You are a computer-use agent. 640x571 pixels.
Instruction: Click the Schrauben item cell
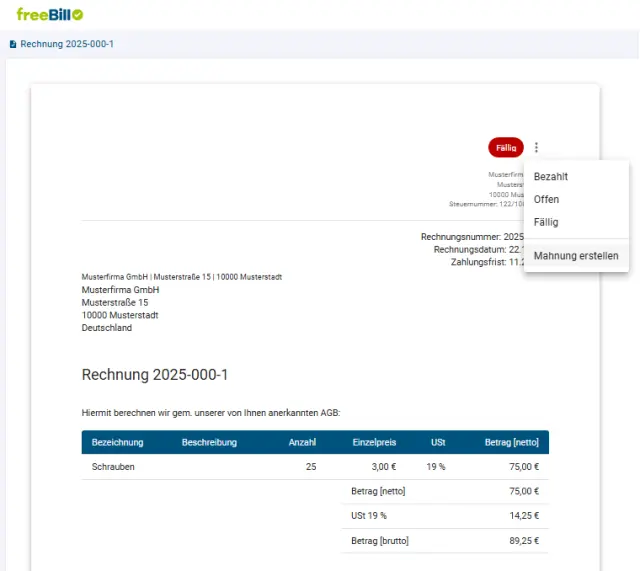[113, 467]
